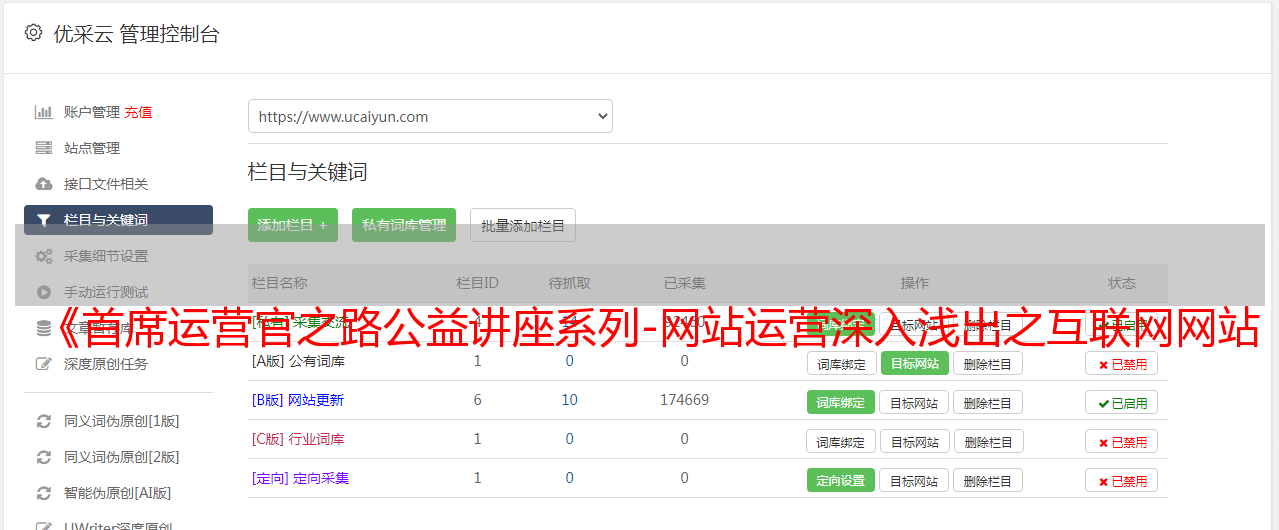This screenshot has width=1279, height=530.
Task: Click the 批量添加栏目 button
Action: pos(523,225)
